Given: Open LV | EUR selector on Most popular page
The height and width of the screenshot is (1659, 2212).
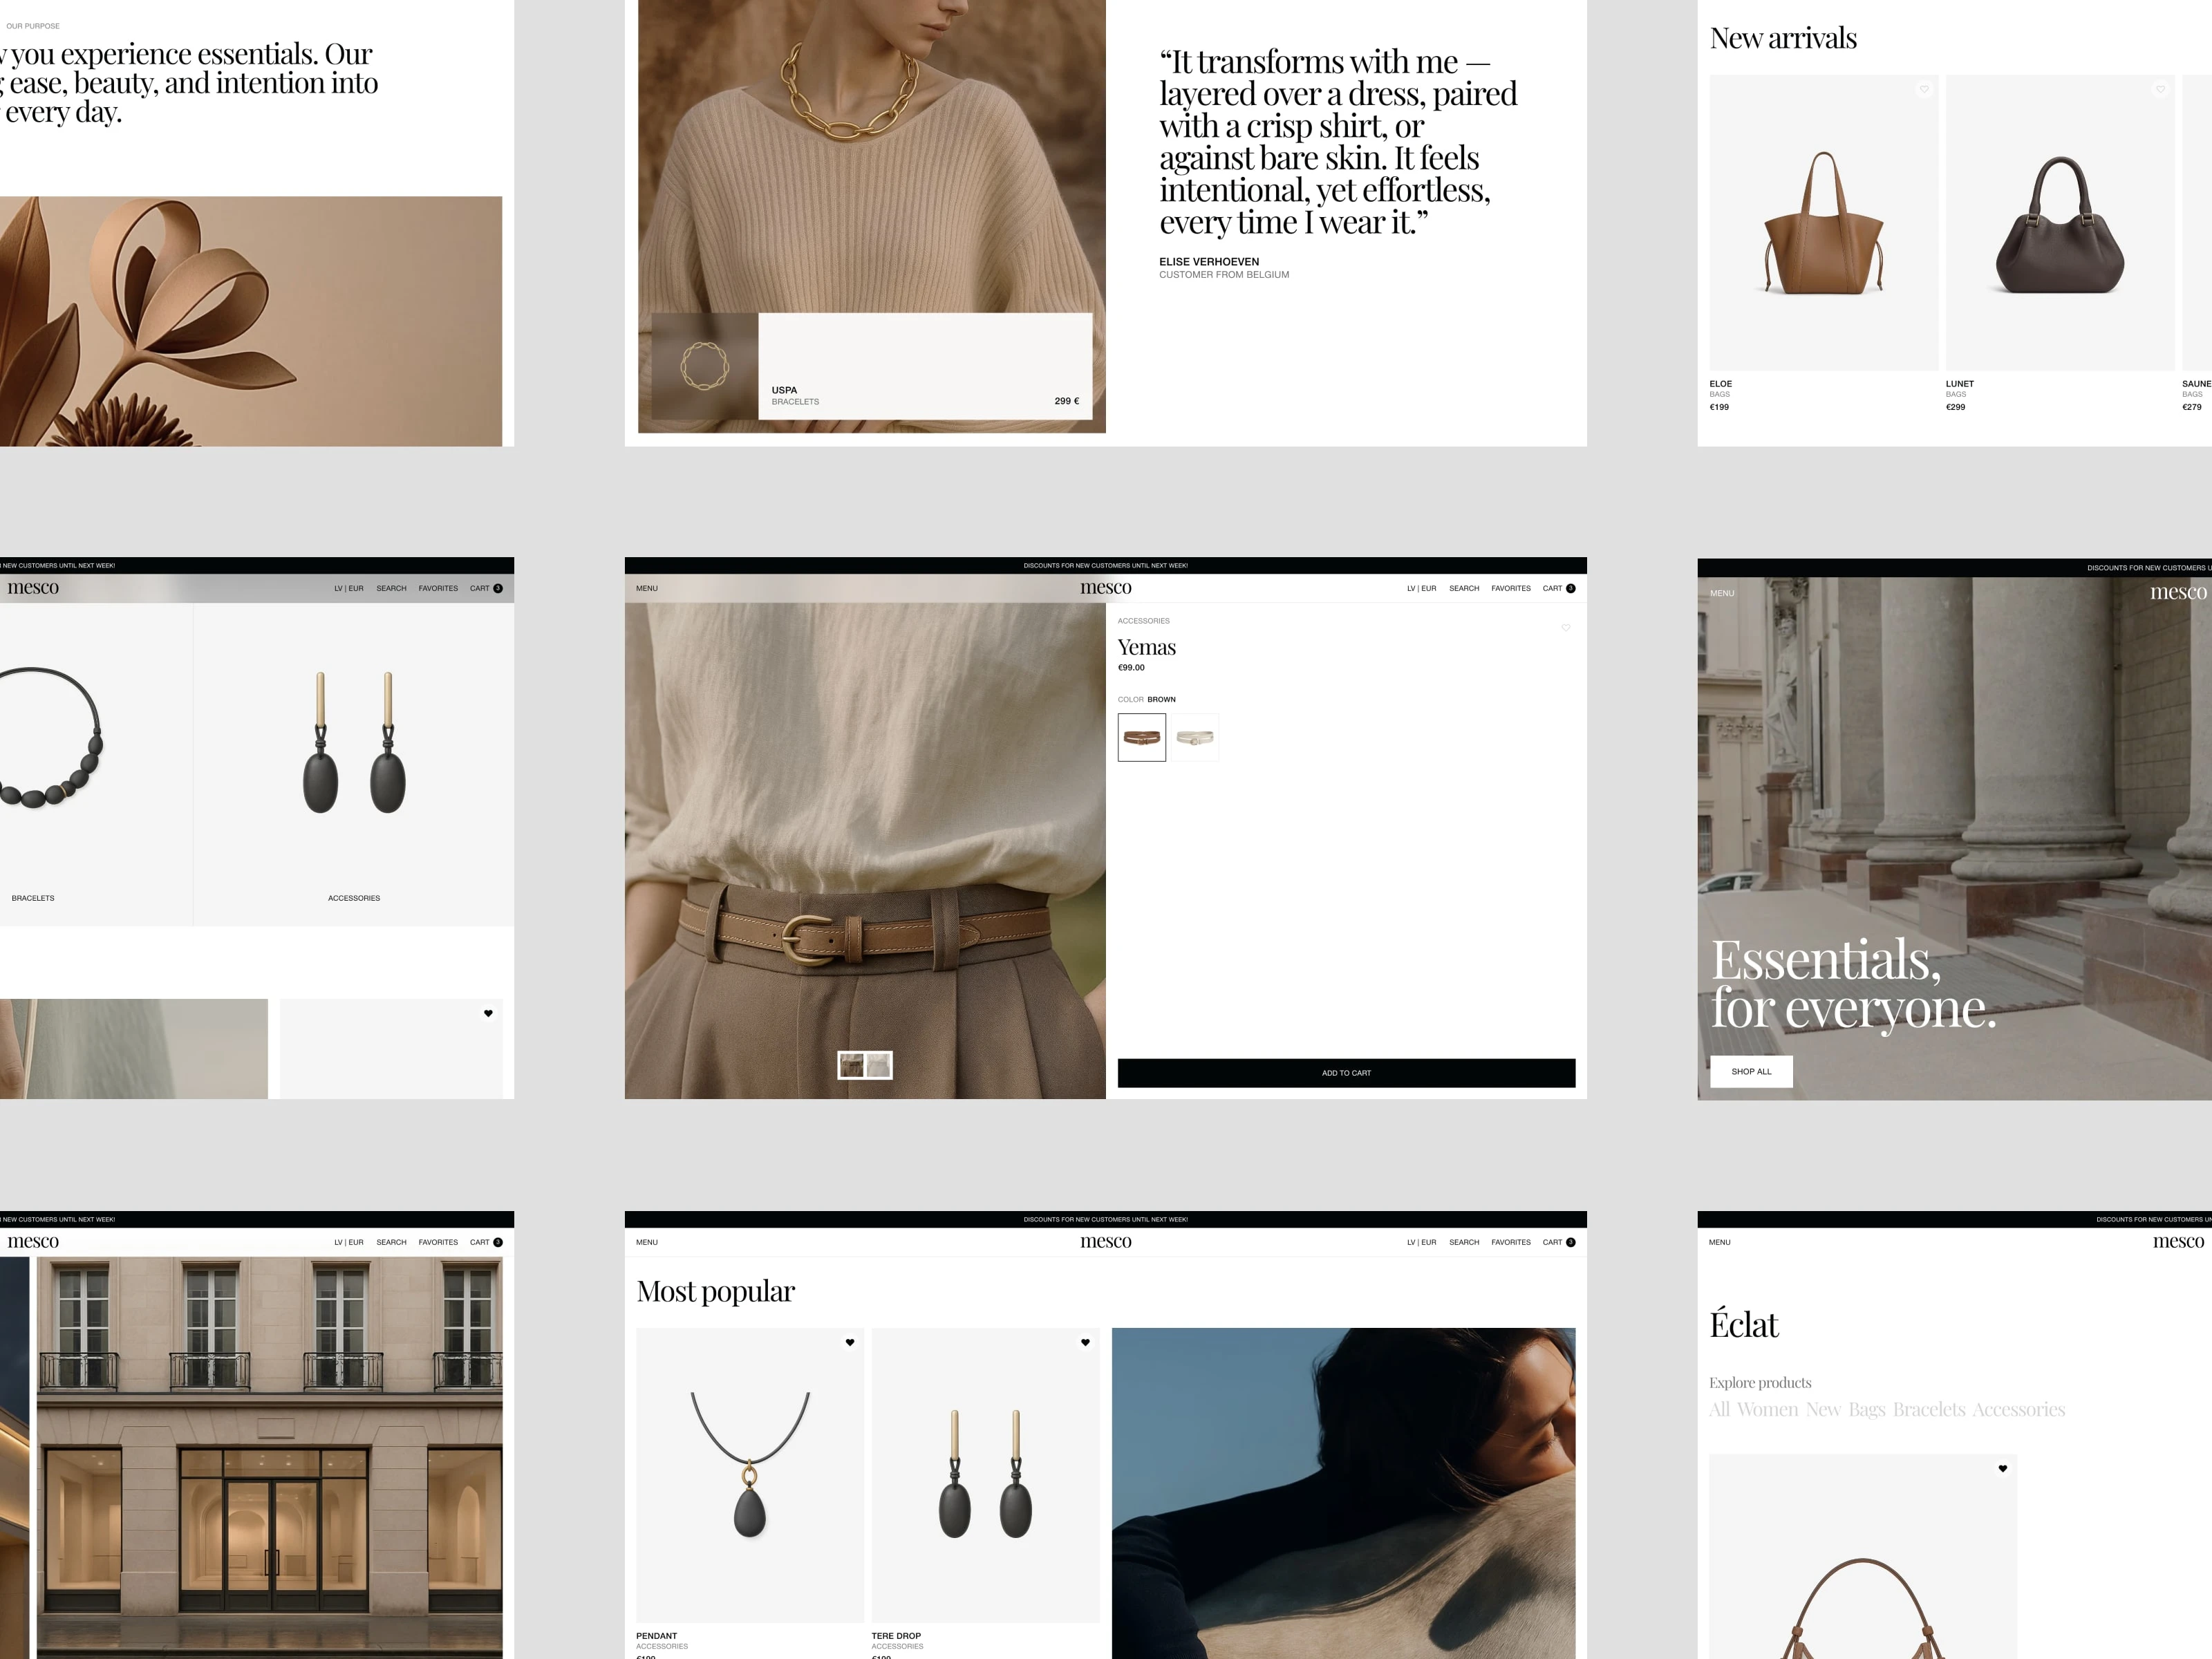Looking at the screenshot, I should click(1421, 1242).
